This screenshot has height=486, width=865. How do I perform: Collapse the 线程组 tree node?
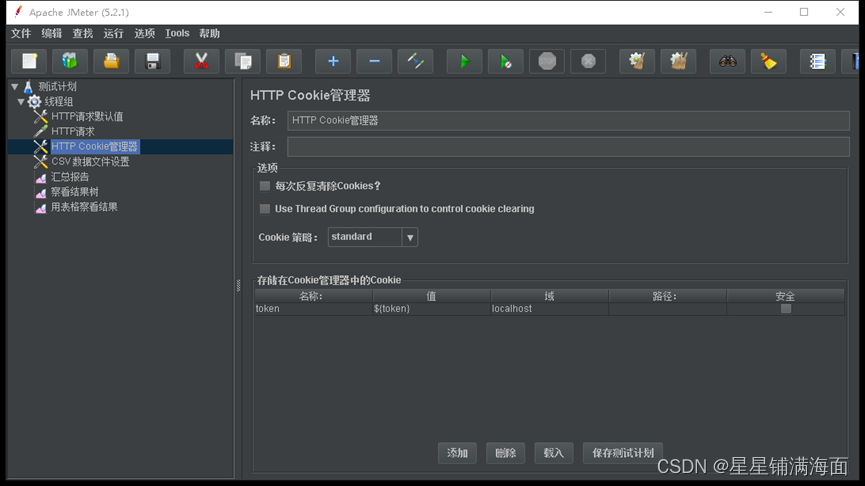pyautogui.click(x=21, y=102)
